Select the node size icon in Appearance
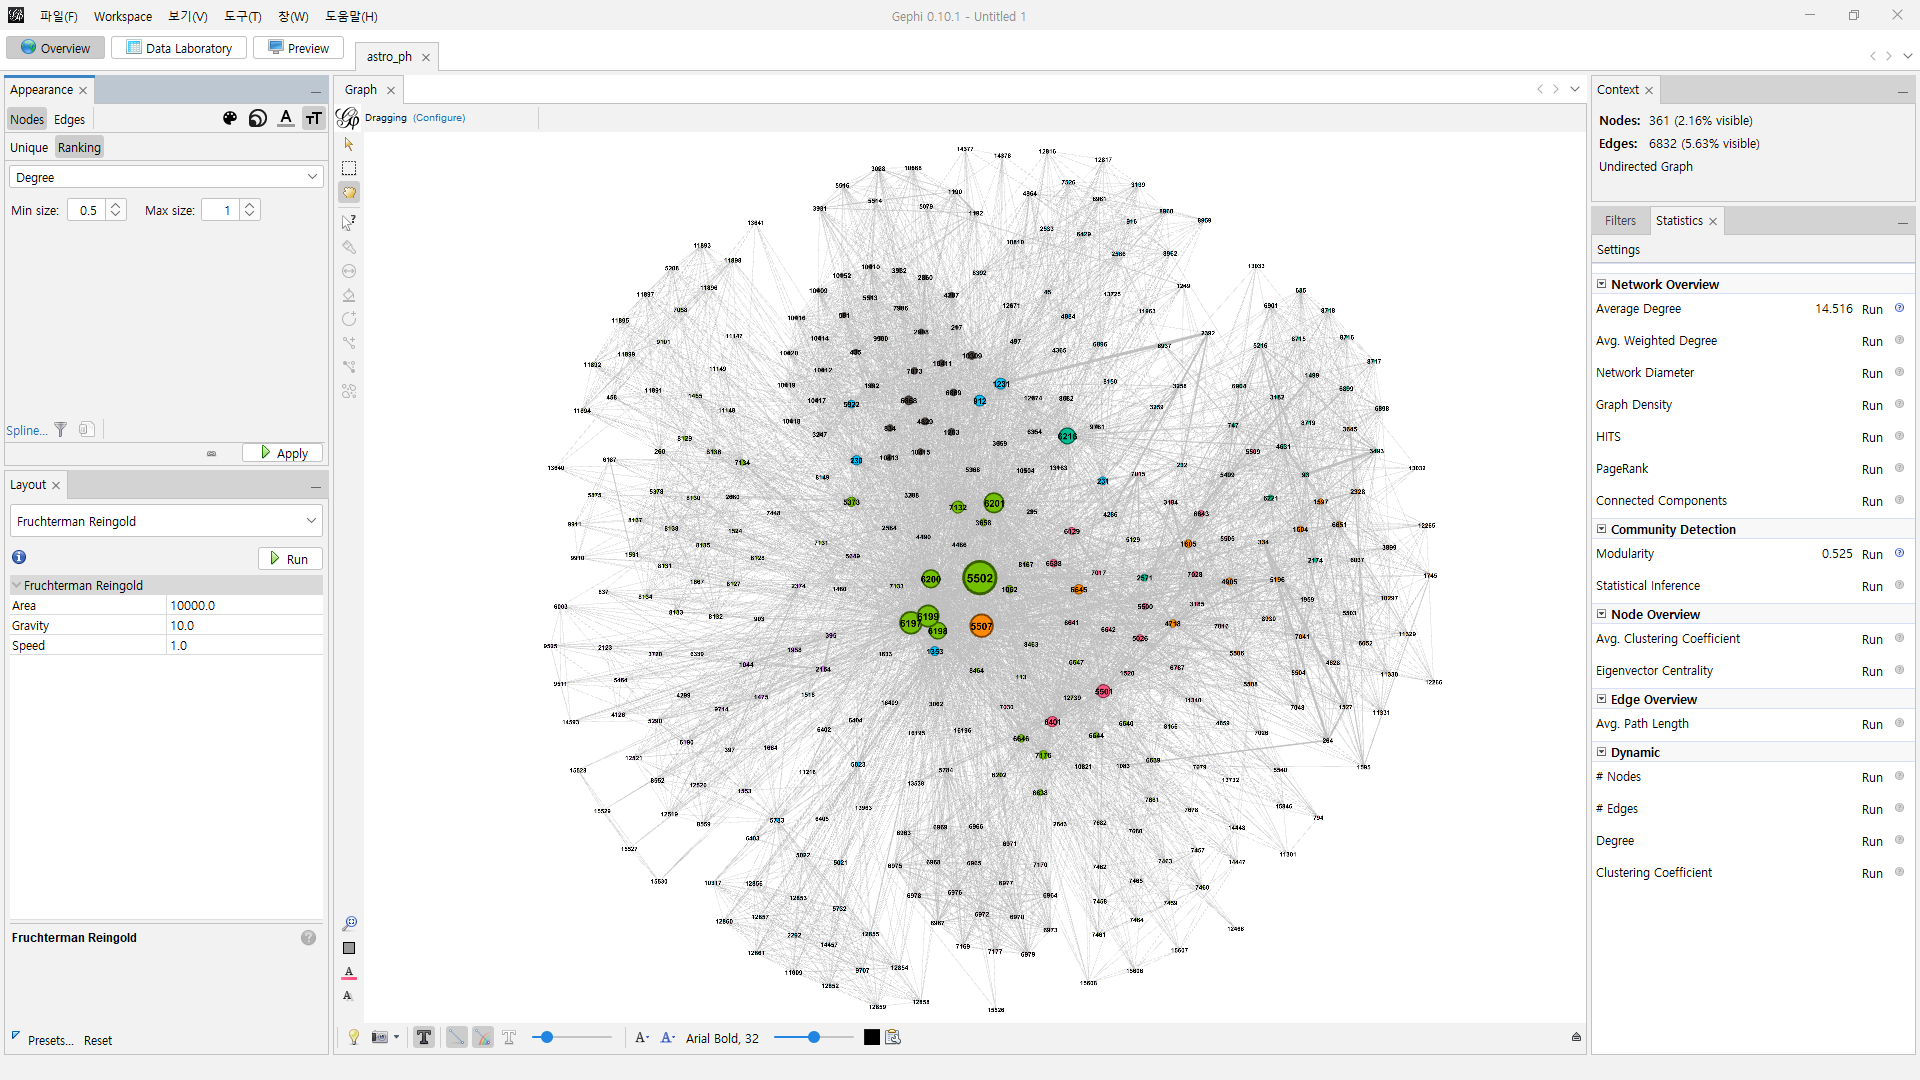The height and width of the screenshot is (1080, 1920). point(258,118)
